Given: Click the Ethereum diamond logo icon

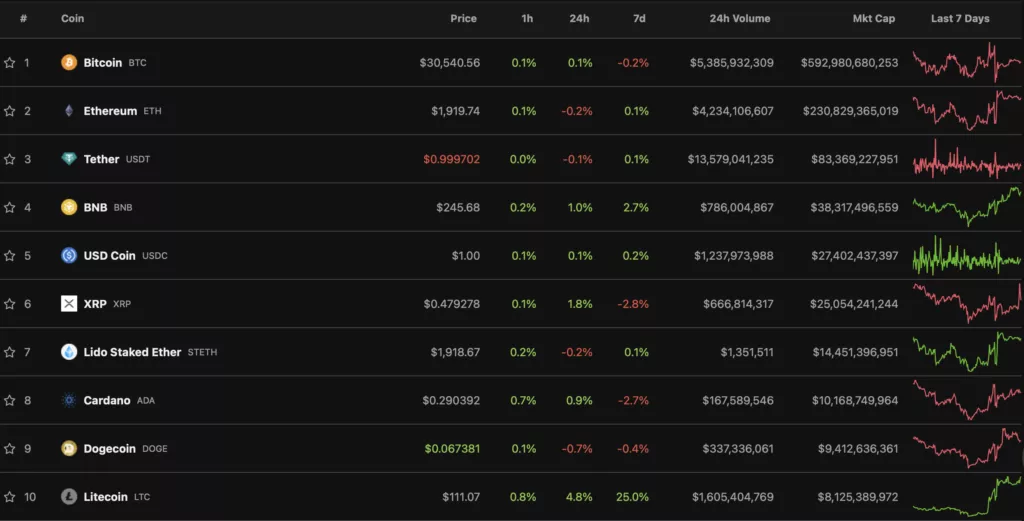Looking at the screenshot, I should [69, 111].
